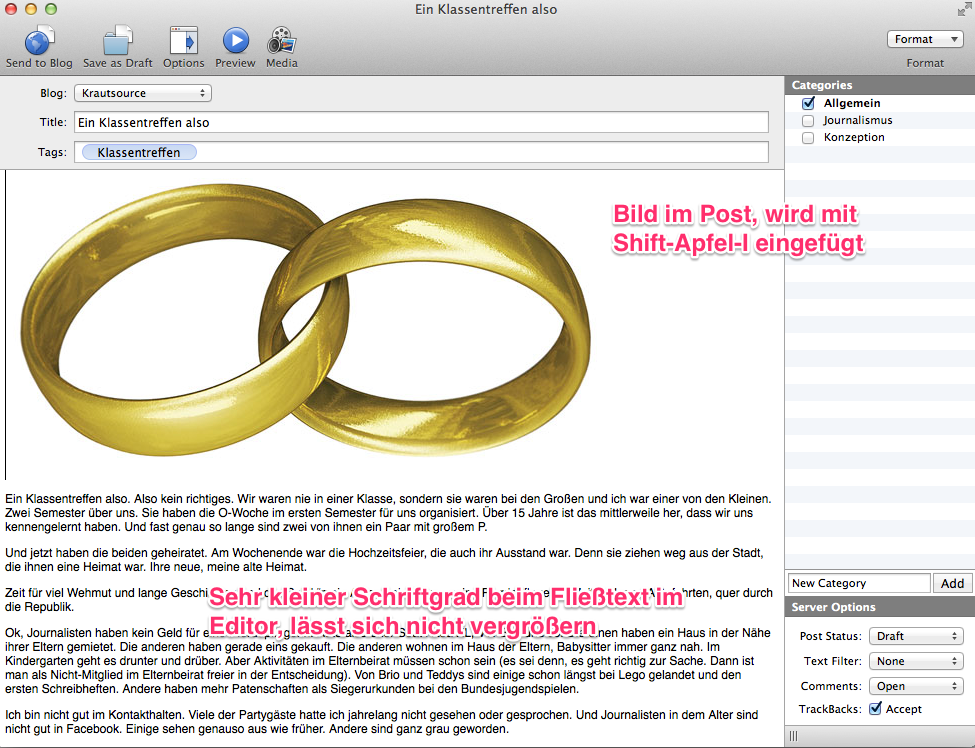Click the Add category button
The image size is (975, 748).
952,583
